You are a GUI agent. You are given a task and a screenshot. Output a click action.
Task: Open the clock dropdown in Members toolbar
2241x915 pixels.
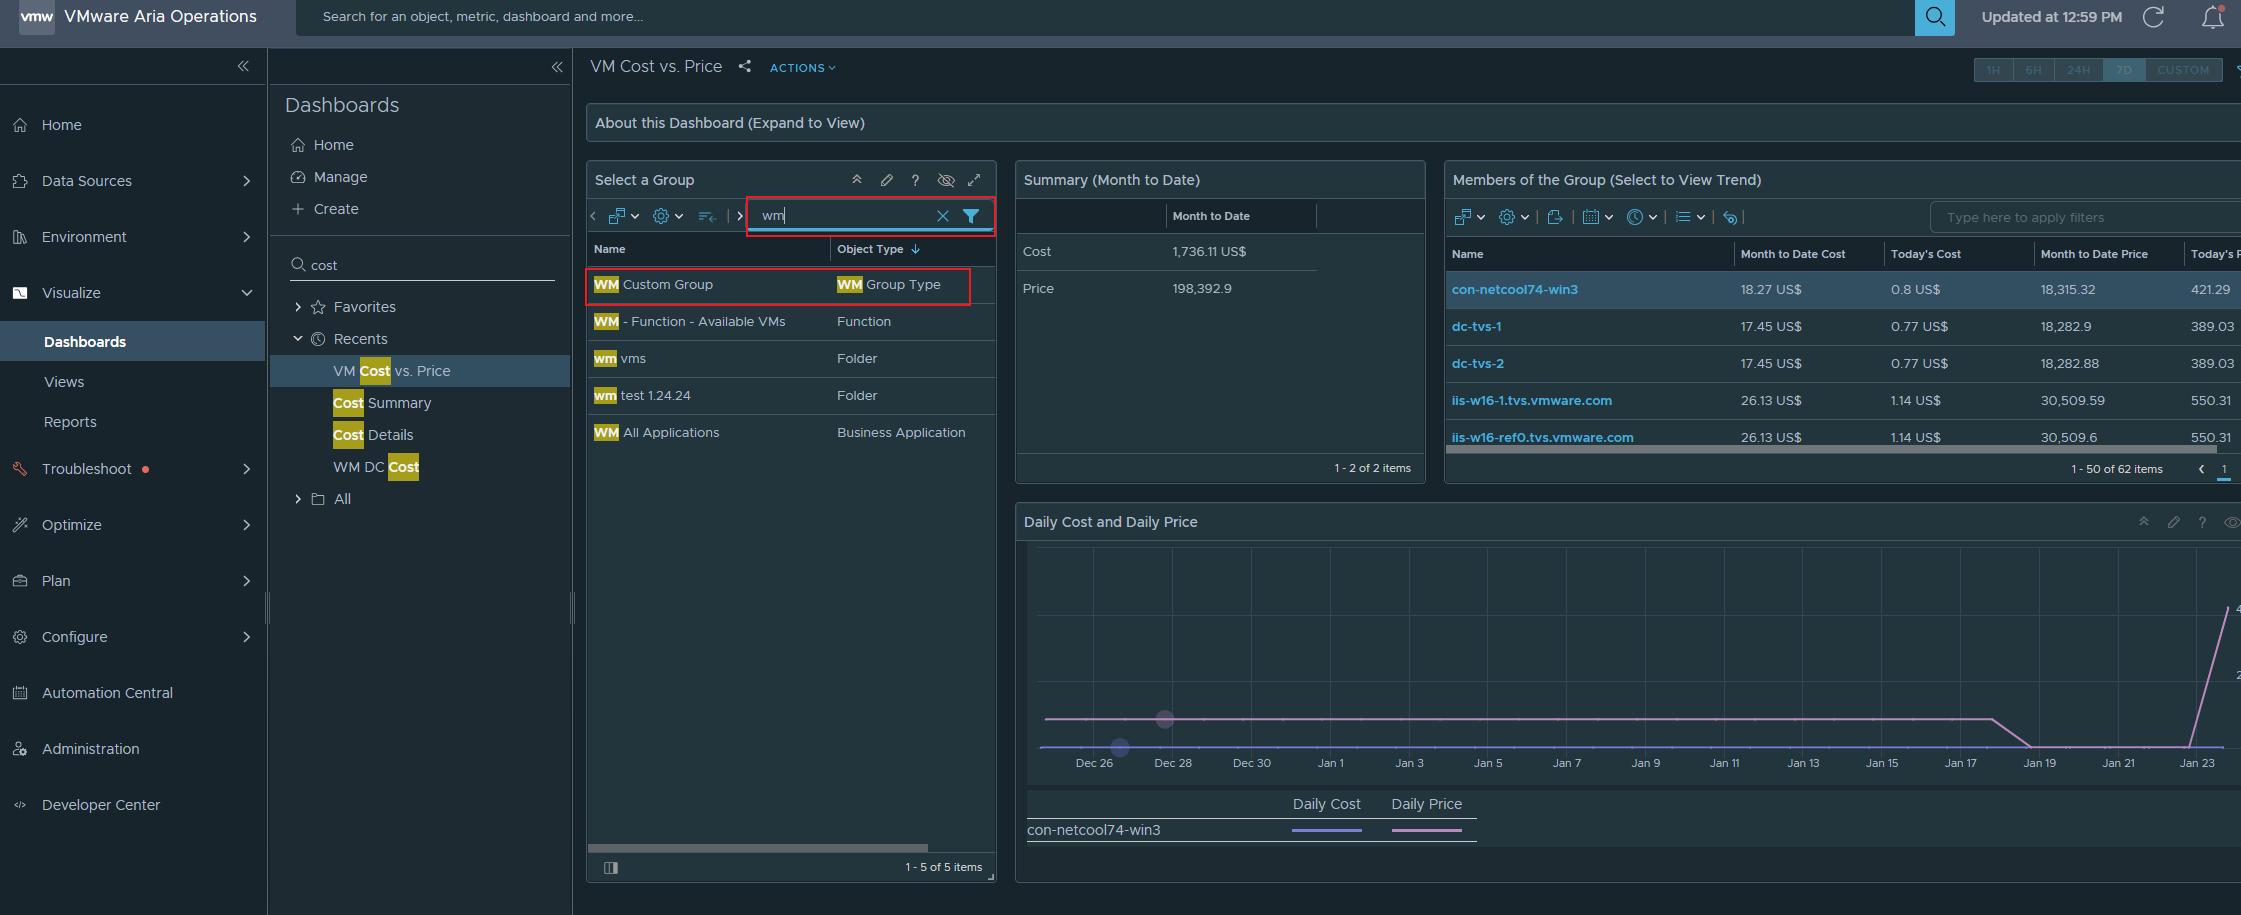point(1642,217)
